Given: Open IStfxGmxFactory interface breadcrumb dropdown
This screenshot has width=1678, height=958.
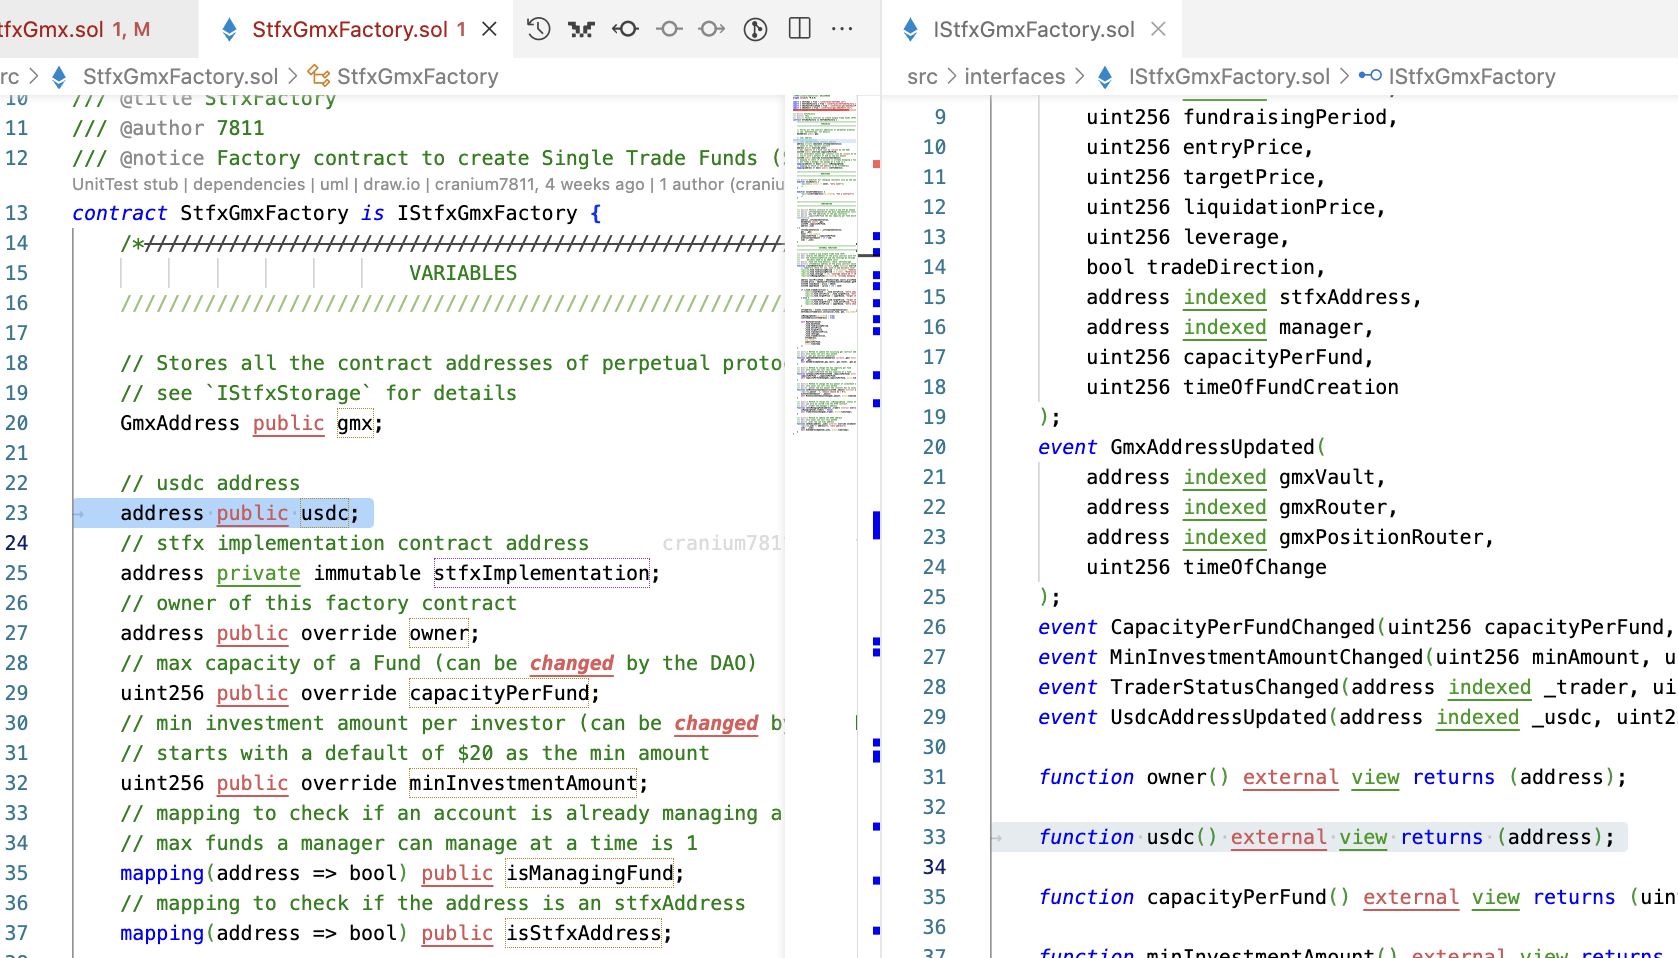Looking at the screenshot, I should (1472, 76).
